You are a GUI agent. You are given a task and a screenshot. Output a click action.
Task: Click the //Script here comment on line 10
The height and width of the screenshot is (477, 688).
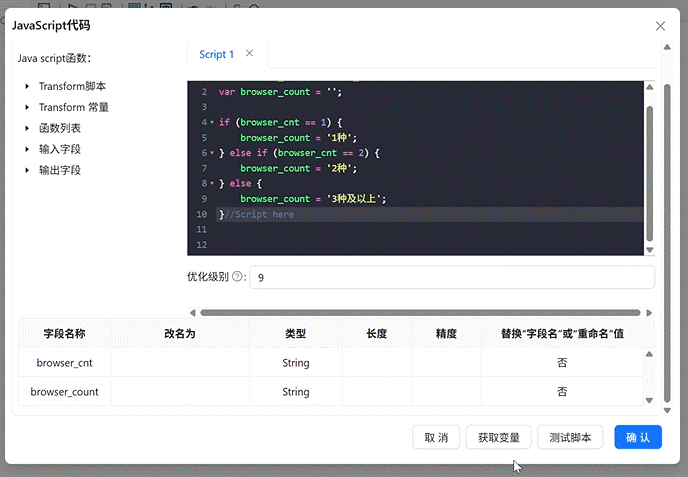[259, 215]
